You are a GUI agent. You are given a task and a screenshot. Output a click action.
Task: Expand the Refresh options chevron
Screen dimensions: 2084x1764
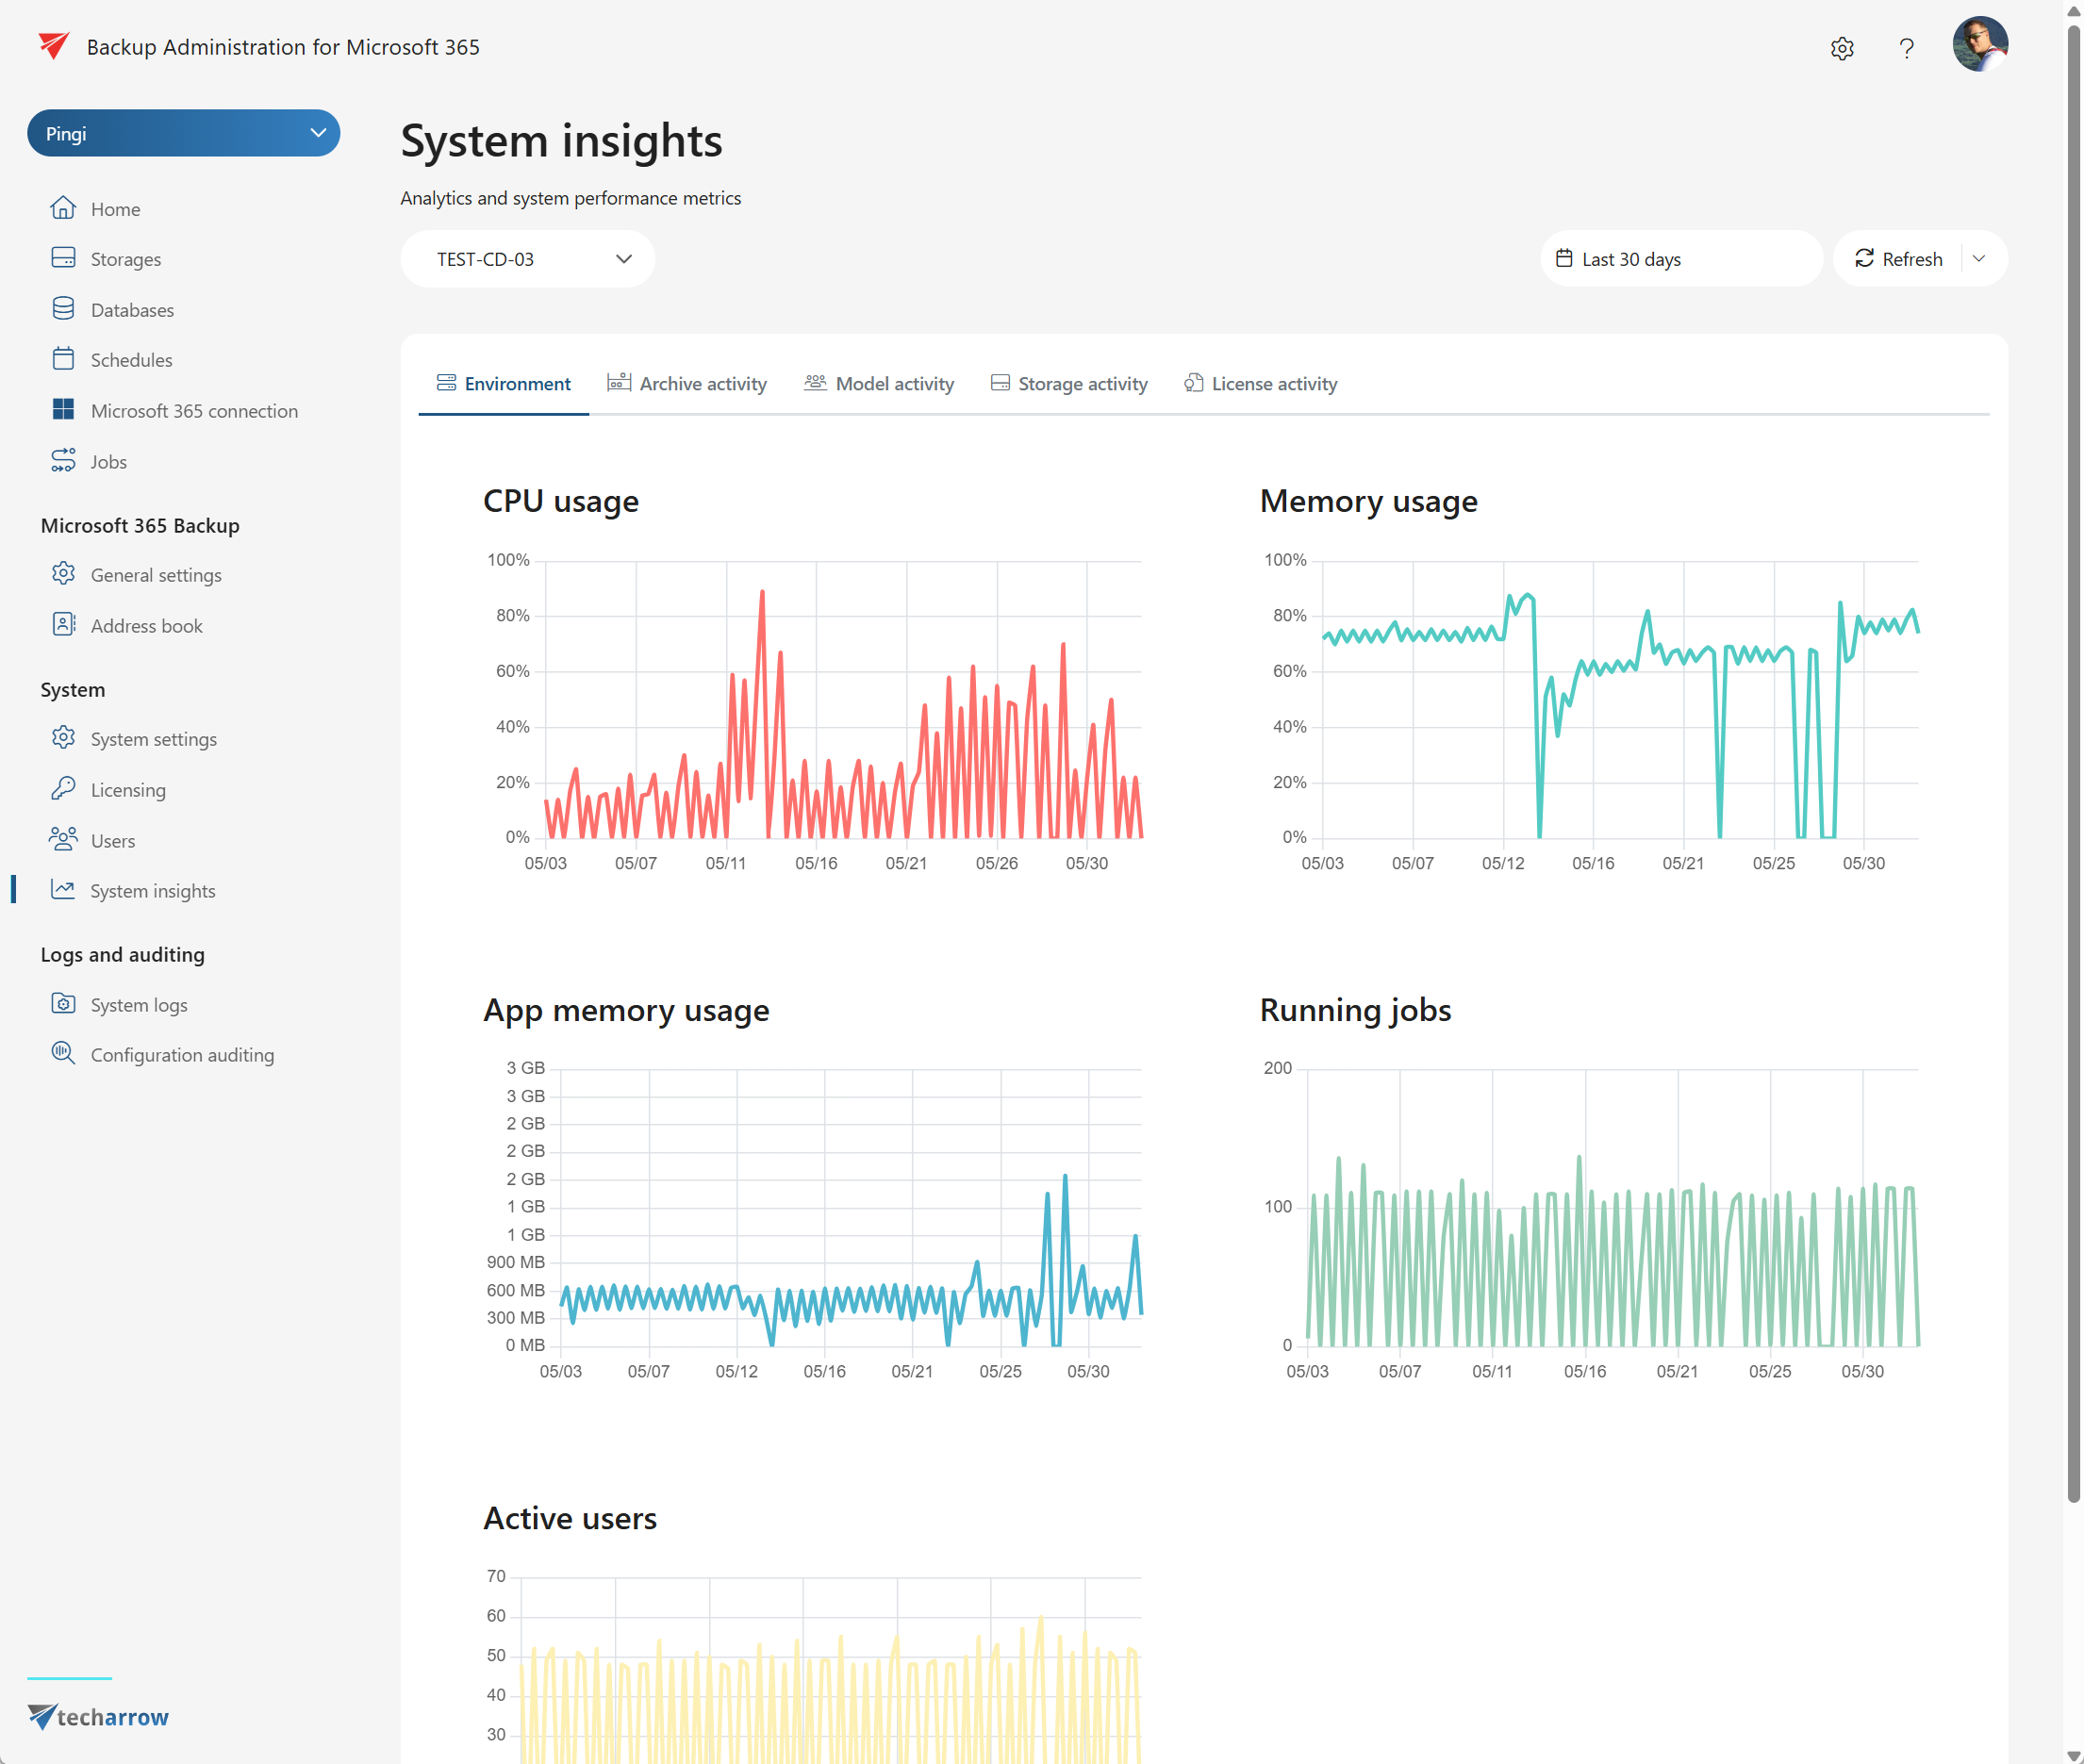[x=1979, y=258]
